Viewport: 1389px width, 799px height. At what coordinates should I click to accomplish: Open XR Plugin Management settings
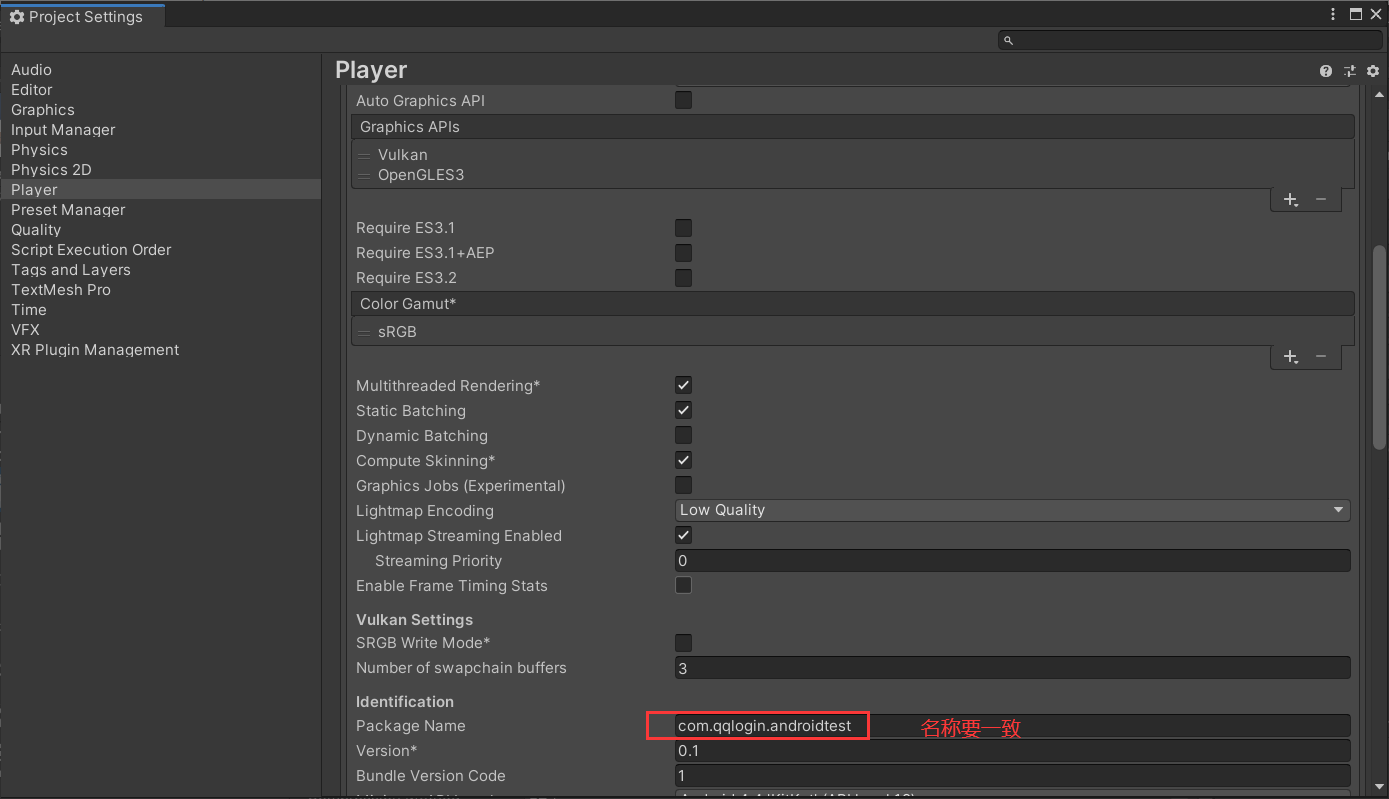tap(94, 350)
